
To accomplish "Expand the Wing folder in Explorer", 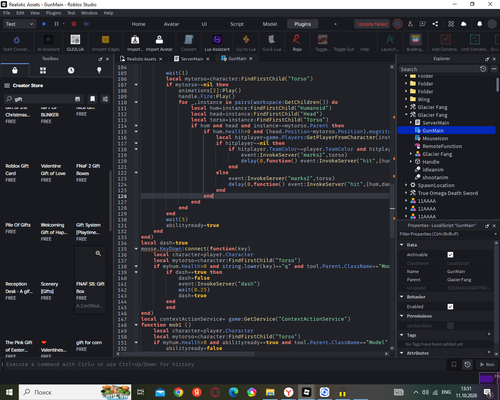I will (406, 99).
